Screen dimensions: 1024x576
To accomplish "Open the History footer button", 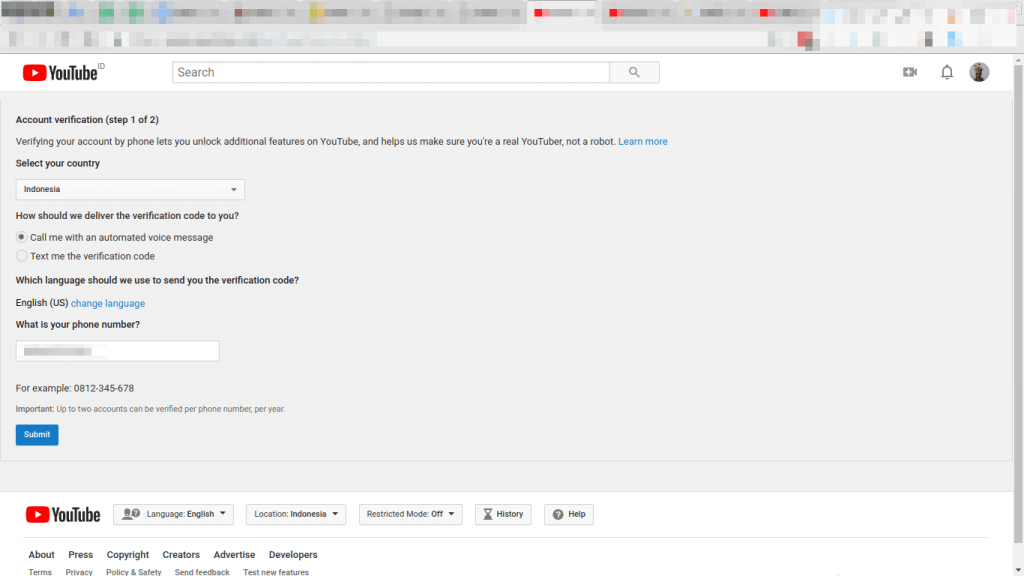I will (x=503, y=515).
